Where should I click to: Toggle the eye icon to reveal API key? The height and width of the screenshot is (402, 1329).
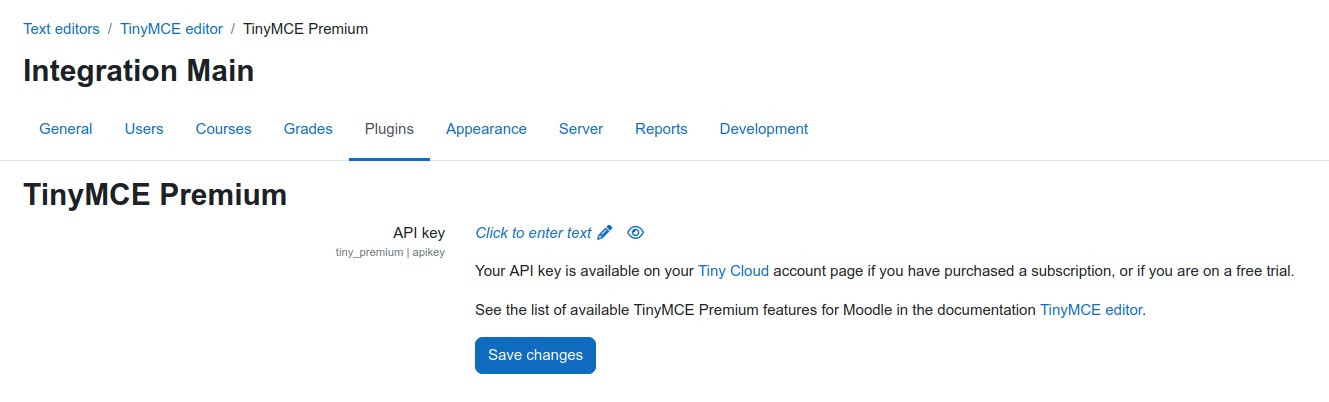pyautogui.click(x=635, y=233)
